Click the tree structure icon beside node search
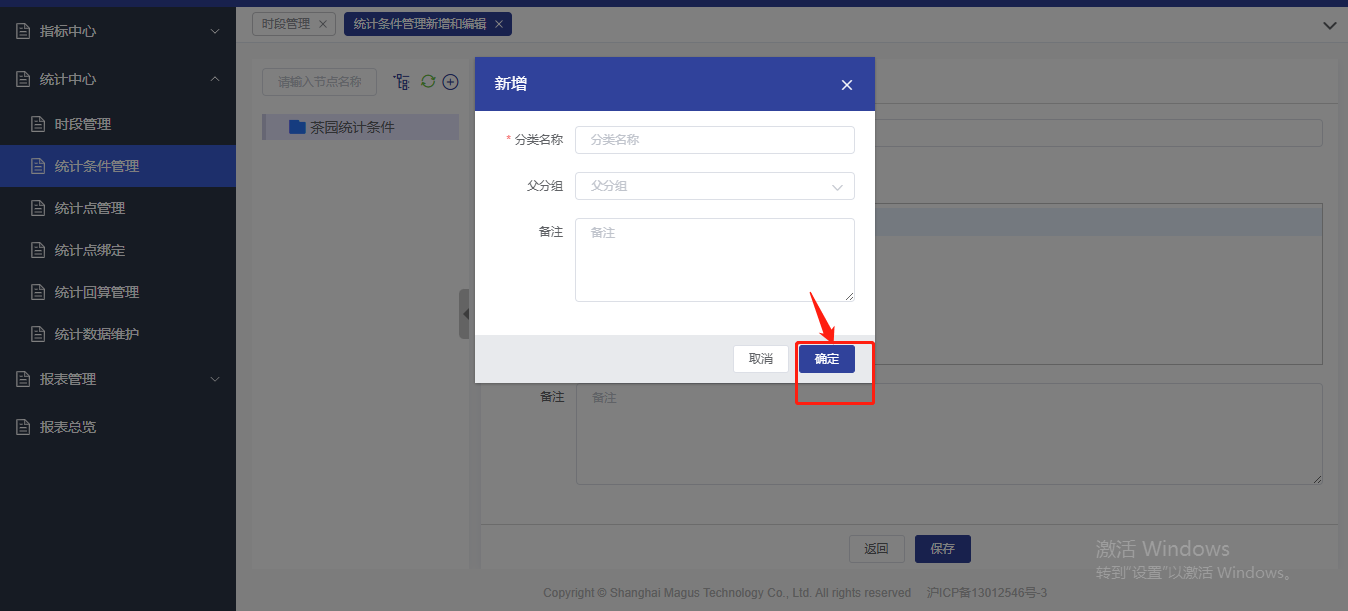This screenshot has height=611, width=1348. (x=402, y=82)
